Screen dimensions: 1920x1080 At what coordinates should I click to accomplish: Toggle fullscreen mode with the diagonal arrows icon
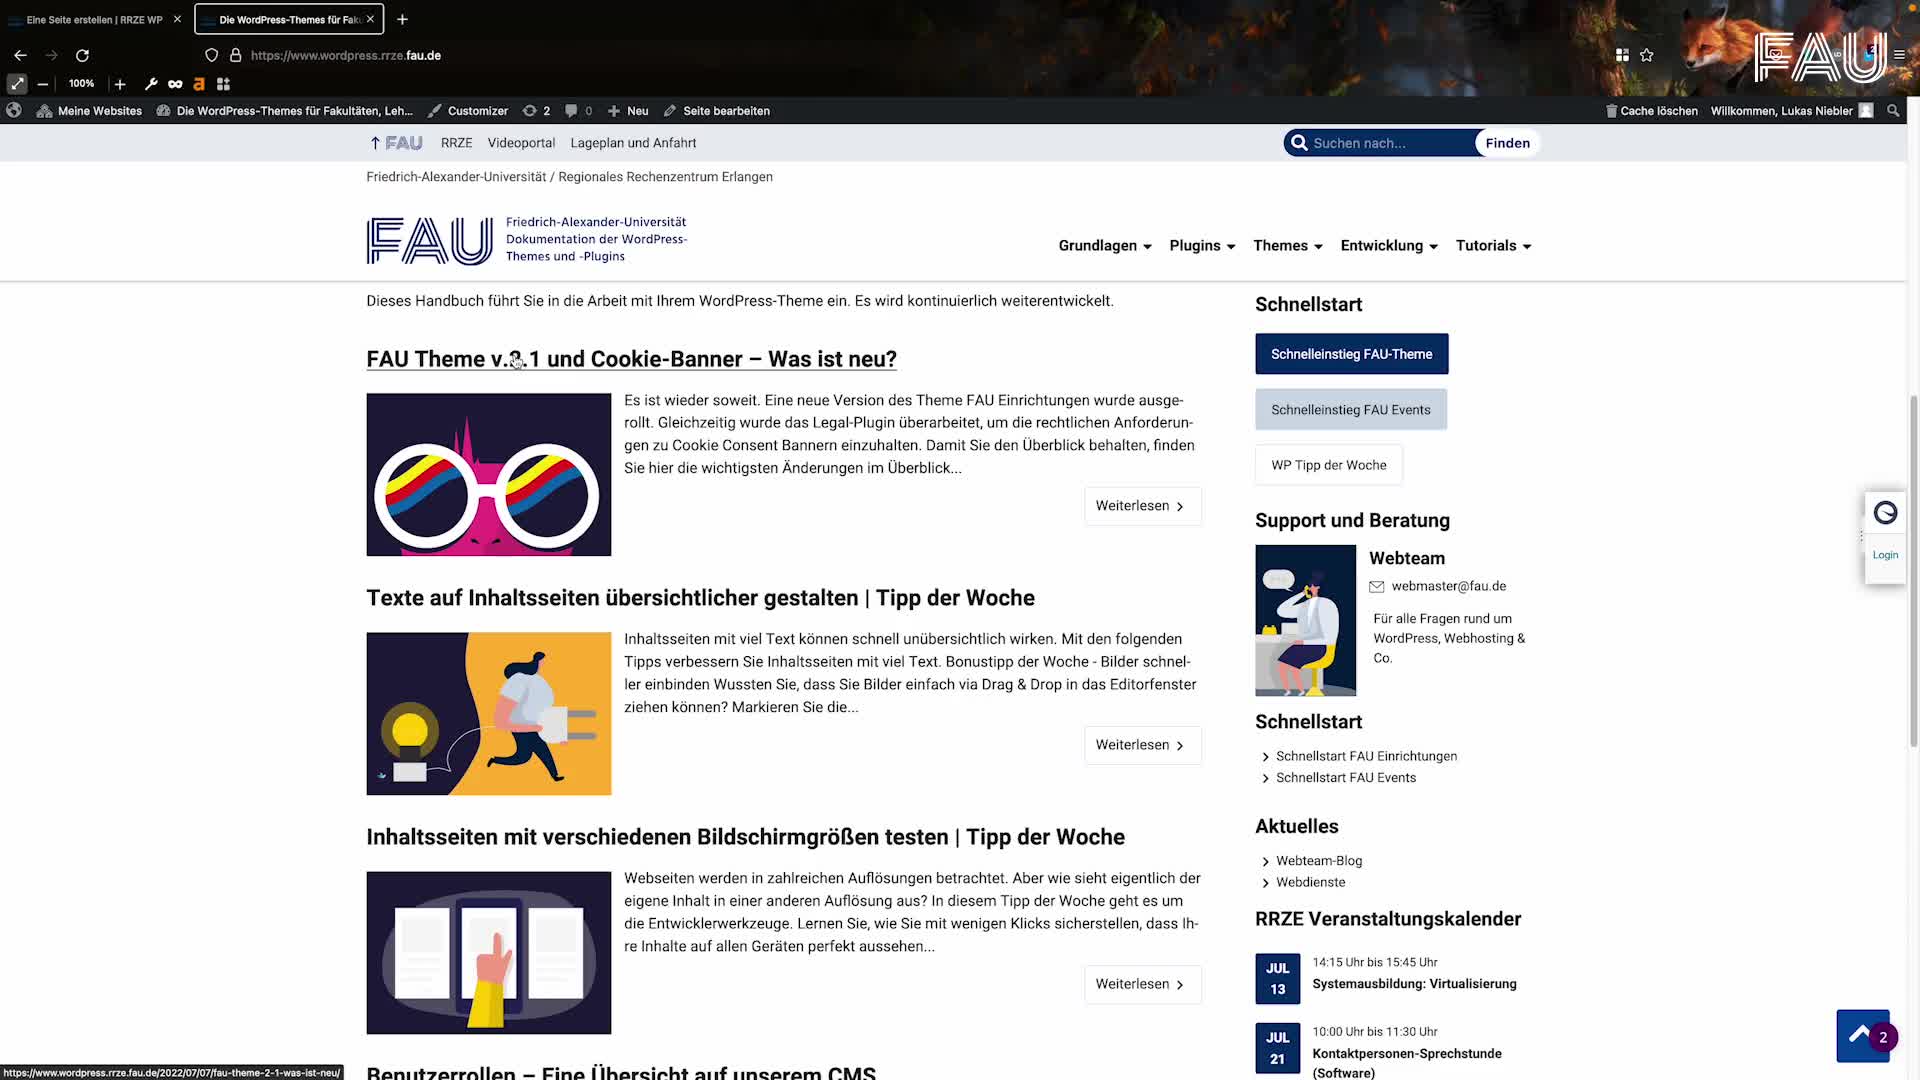pyautogui.click(x=16, y=84)
